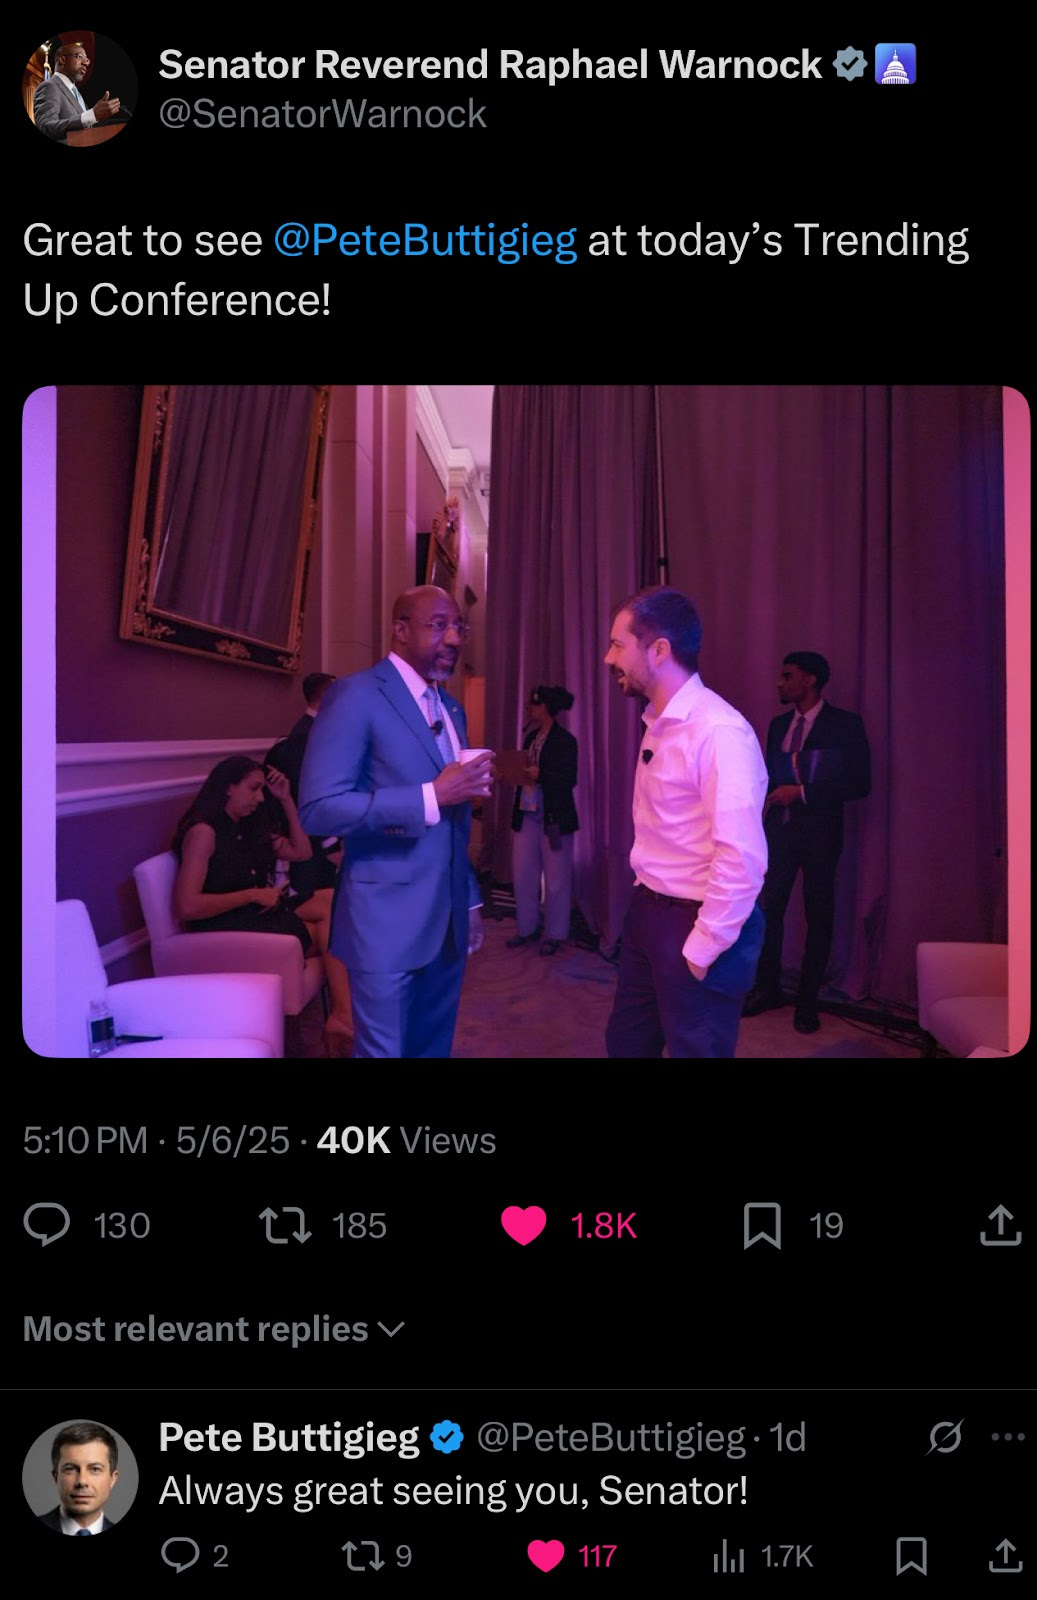
Task: Share Pete Buttigieg's reply
Action: 1005,1555
